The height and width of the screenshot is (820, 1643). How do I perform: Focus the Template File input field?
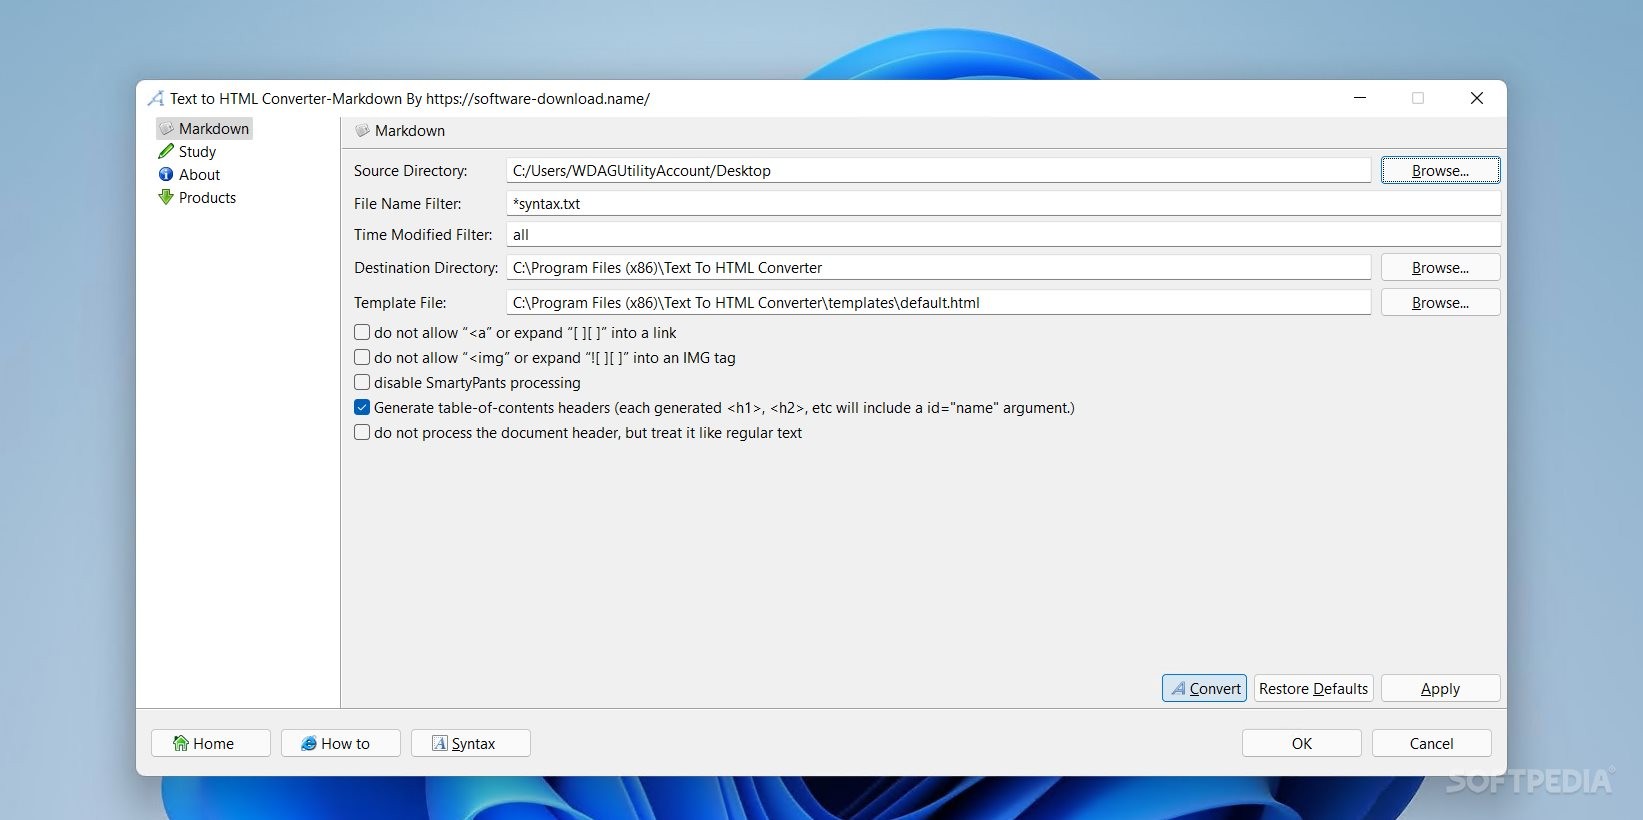click(938, 303)
